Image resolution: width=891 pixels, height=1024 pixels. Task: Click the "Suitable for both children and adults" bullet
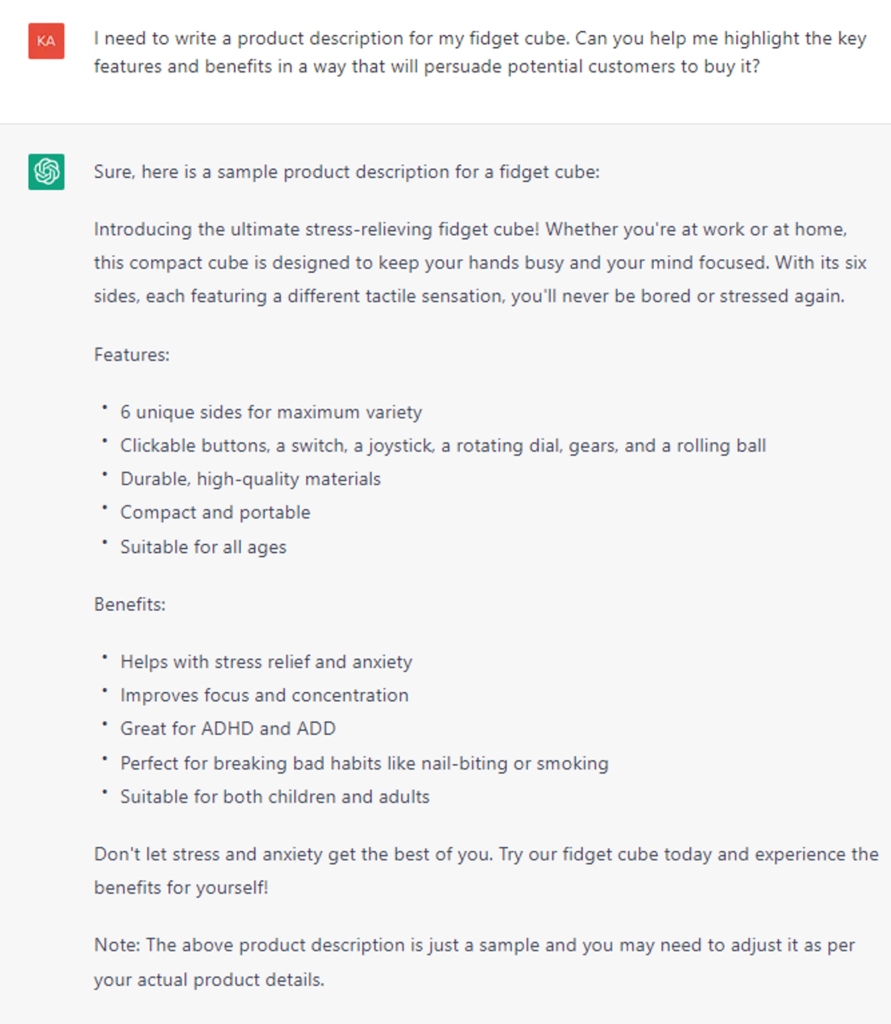275,797
